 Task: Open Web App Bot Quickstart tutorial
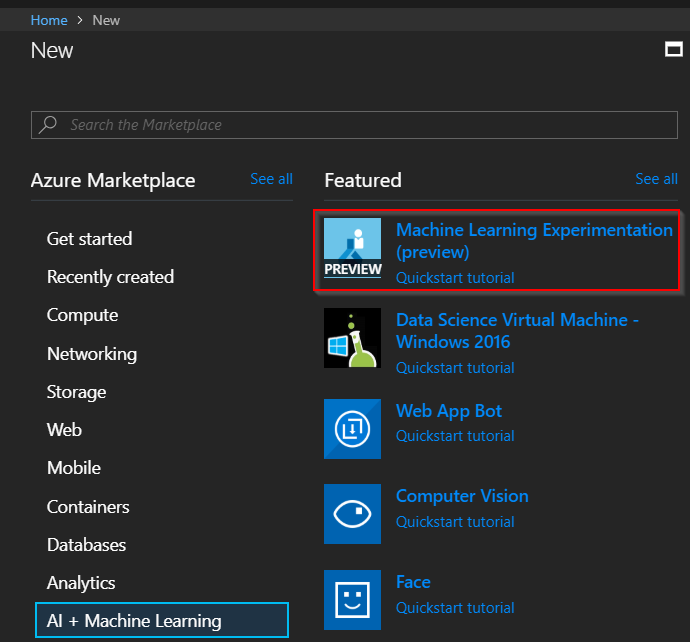click(455, 436)
